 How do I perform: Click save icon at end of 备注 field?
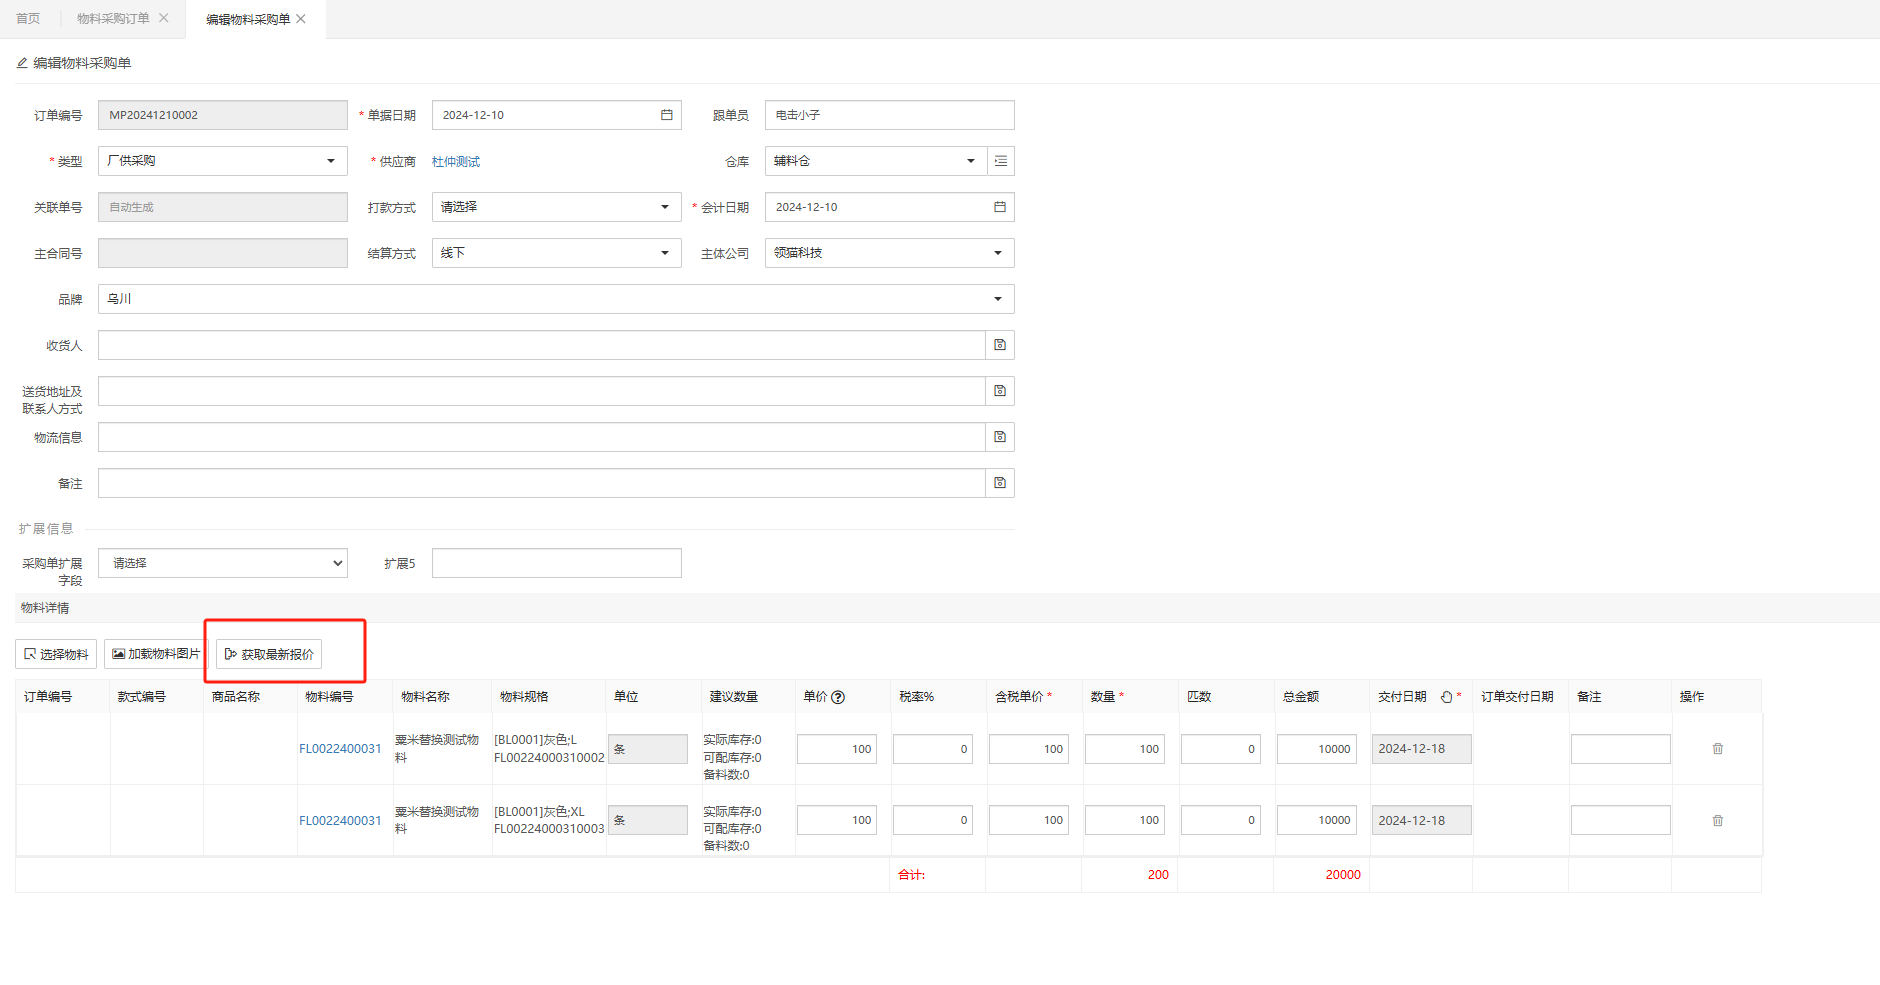(x=1000, y=483)
